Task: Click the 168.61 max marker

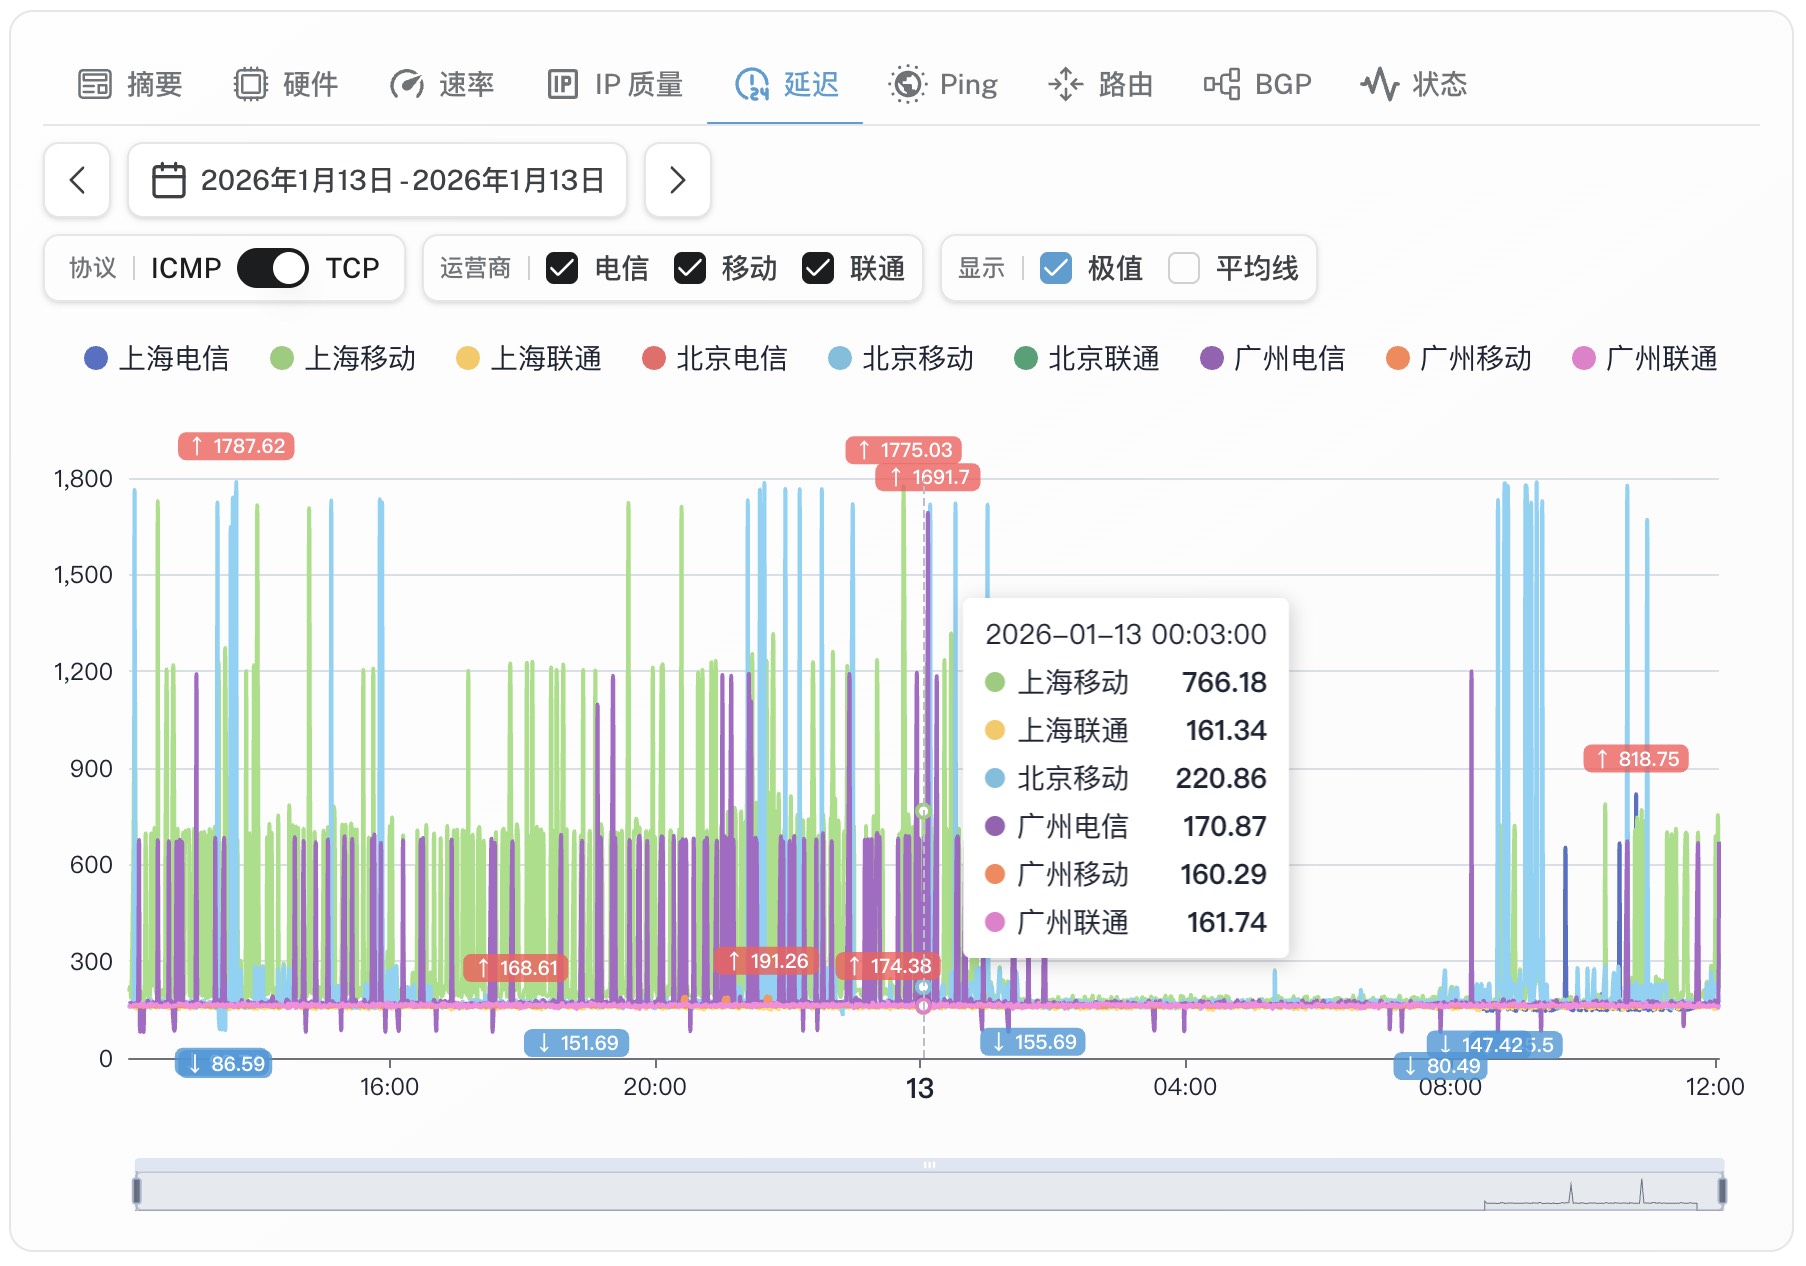Action: [x=516, y=968]
